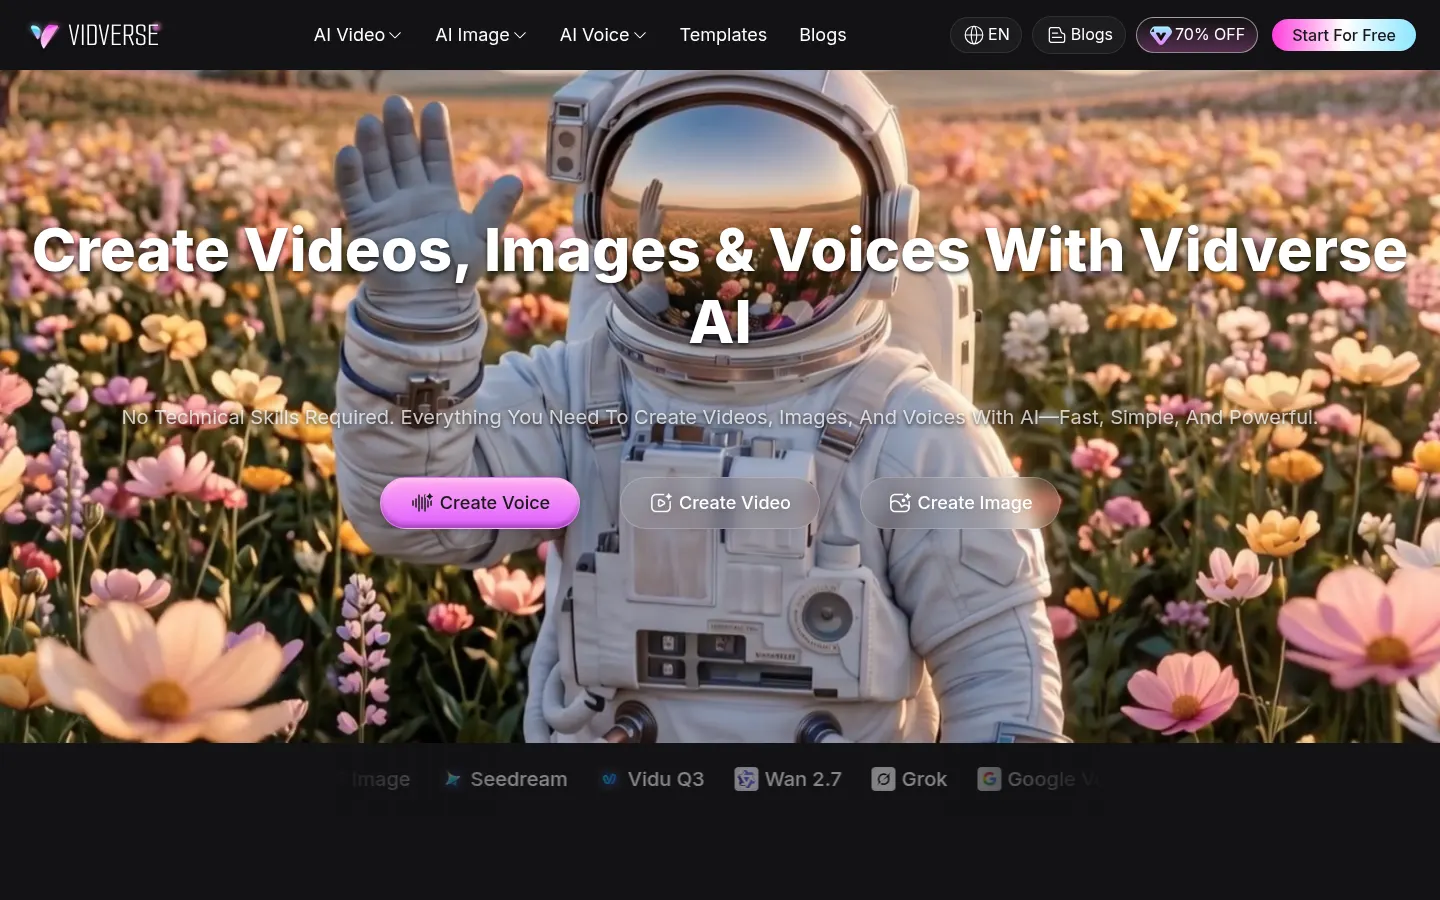Screen dimensions: 1440x900
Task: Click the Wan 2.7 logo icon
Action: click(746, 779)
